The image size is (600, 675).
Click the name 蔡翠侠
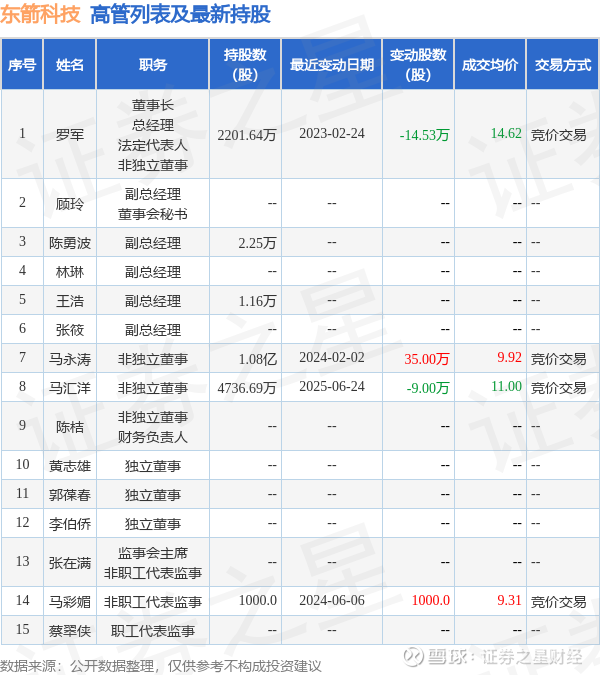click(70, 631)
